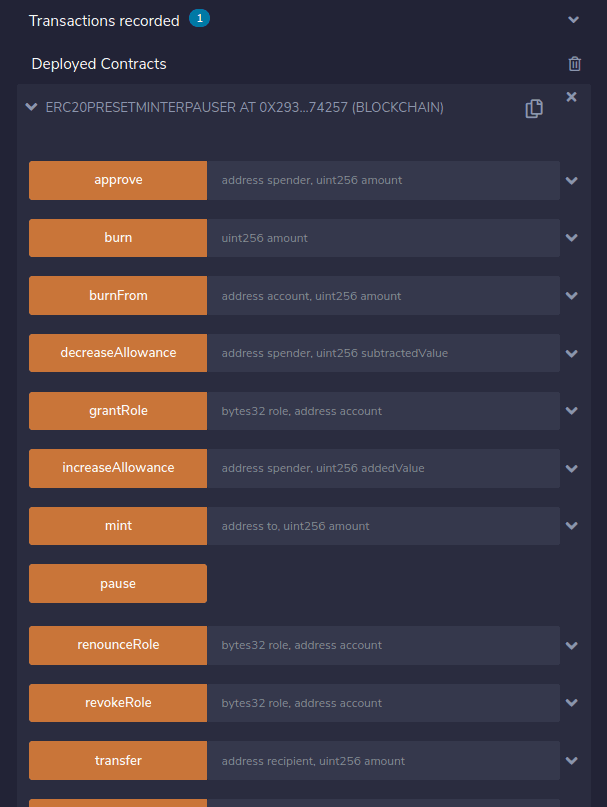Click the burn amount input field
The height and width of the screenshot is (807, 607).
tap(383, 238)
